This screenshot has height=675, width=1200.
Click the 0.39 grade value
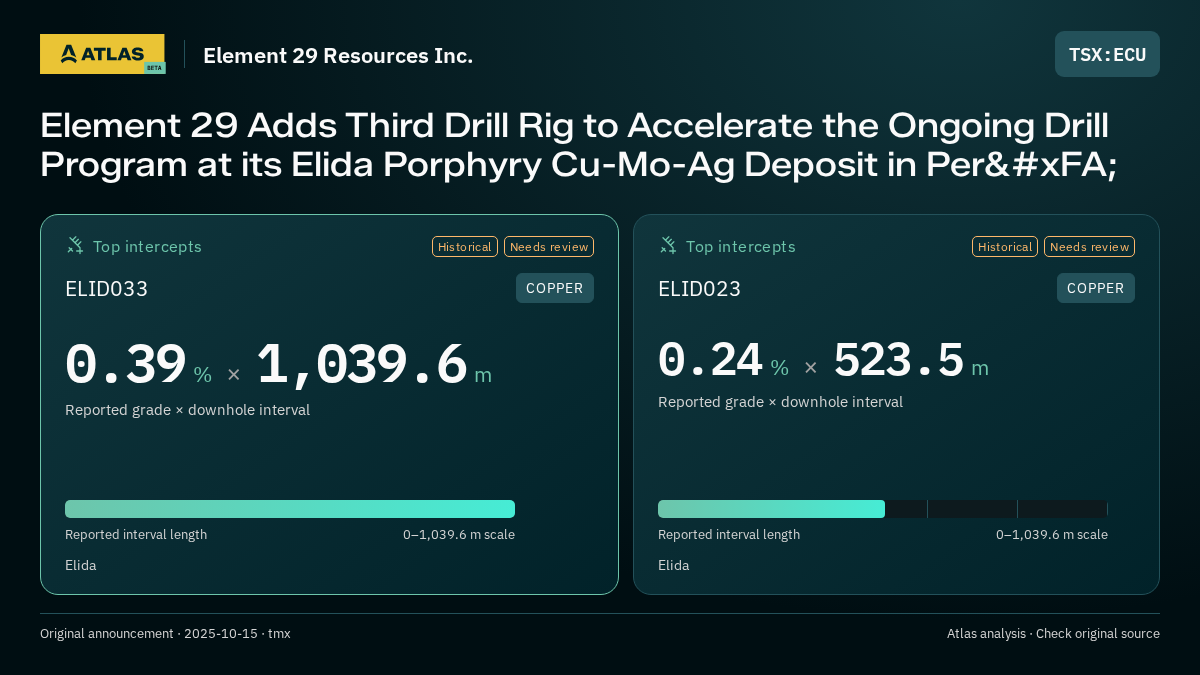pos(126,365)
